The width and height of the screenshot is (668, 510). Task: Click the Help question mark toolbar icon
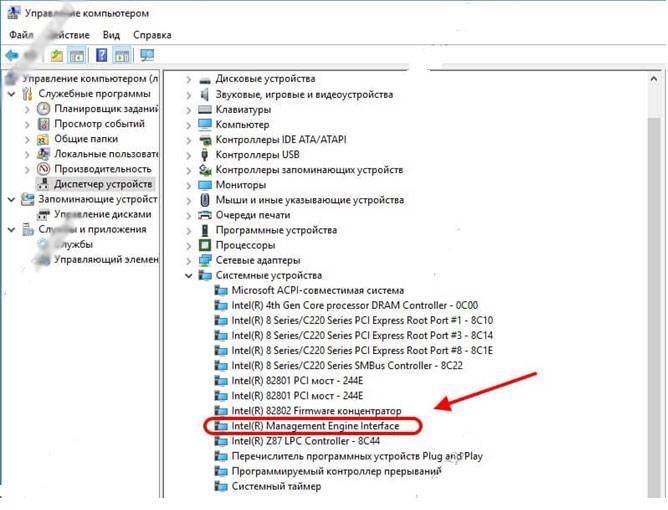101,55
